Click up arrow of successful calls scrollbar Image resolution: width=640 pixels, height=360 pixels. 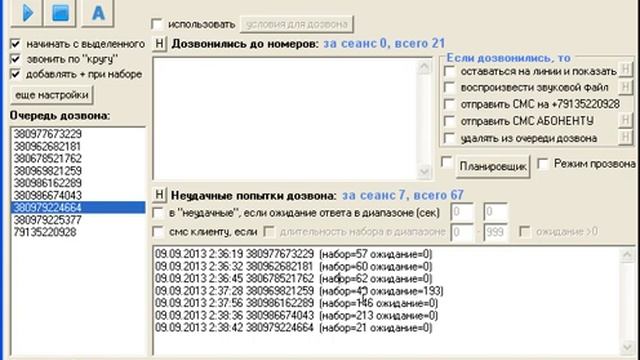424,67
